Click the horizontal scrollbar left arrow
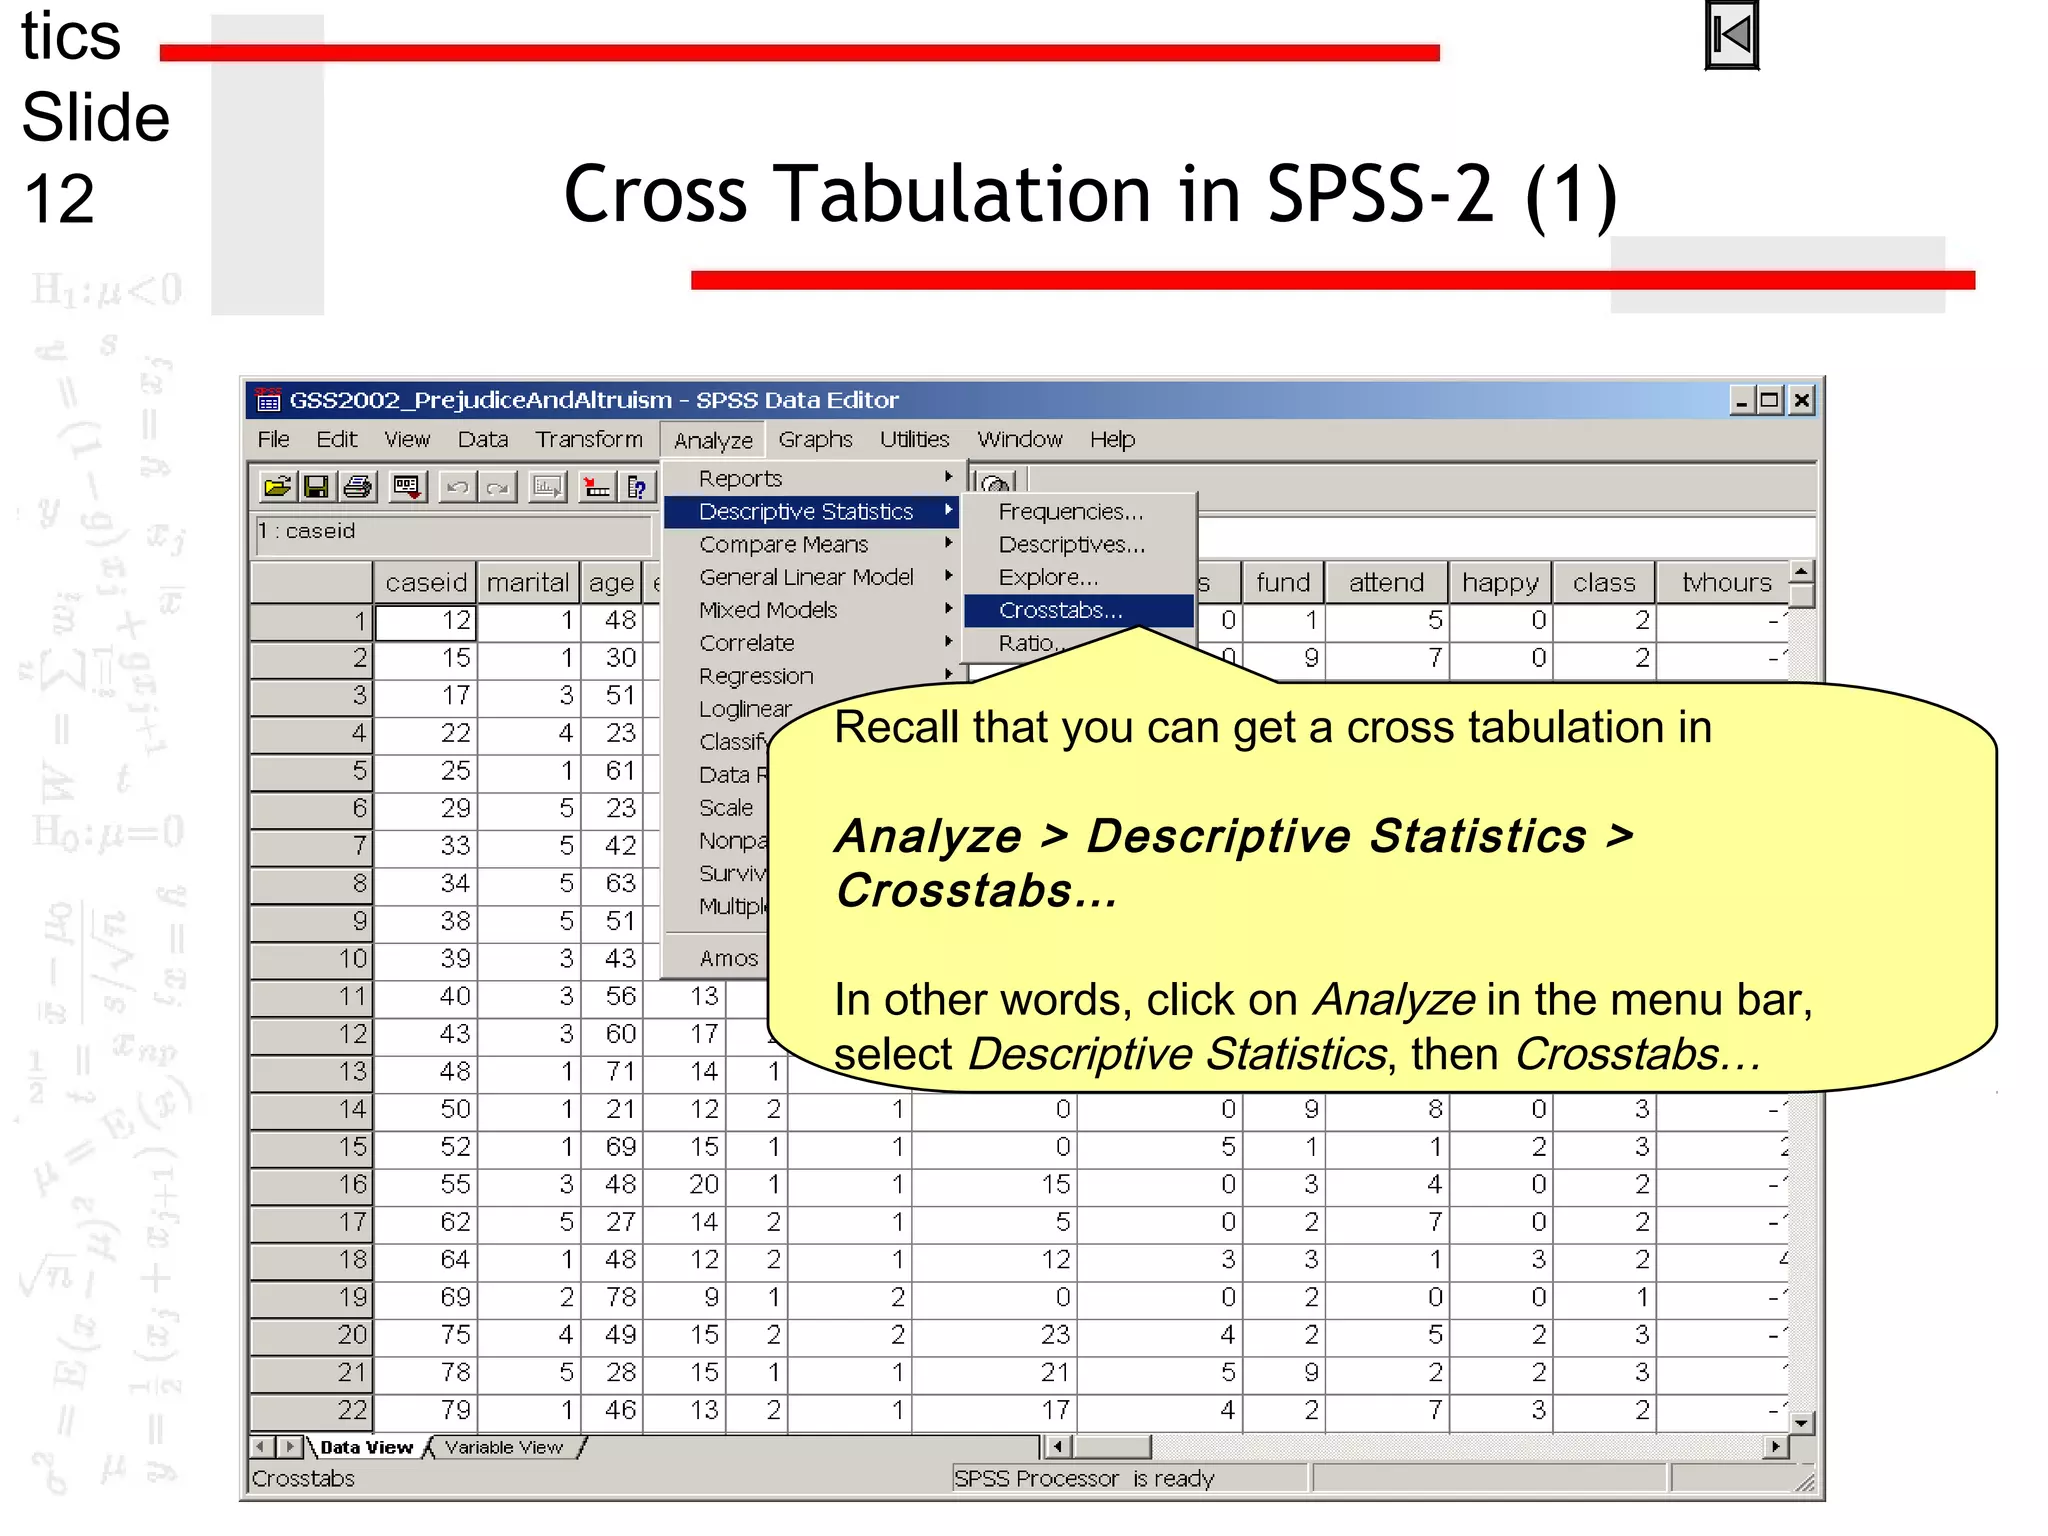Screen dimensions: 2048x1536 pos(1058,1446)
